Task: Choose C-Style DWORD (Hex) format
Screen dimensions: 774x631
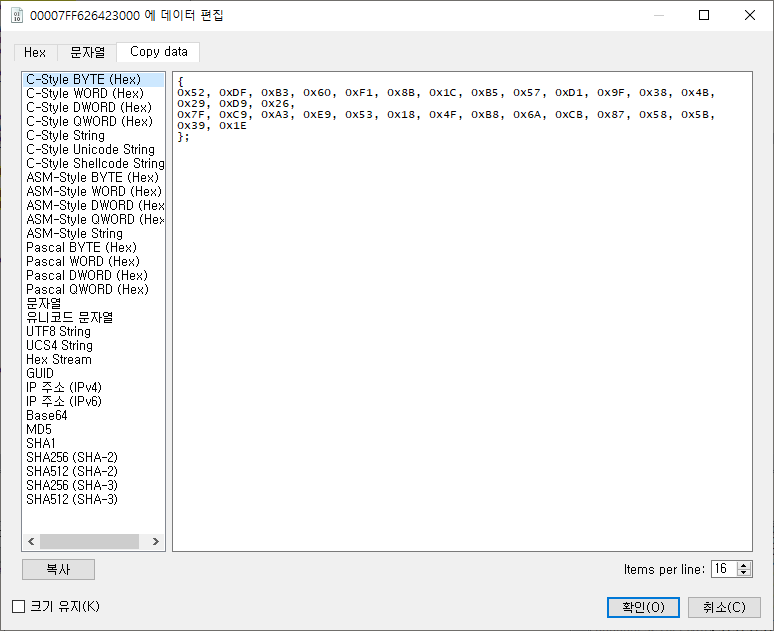Action: 94,107
